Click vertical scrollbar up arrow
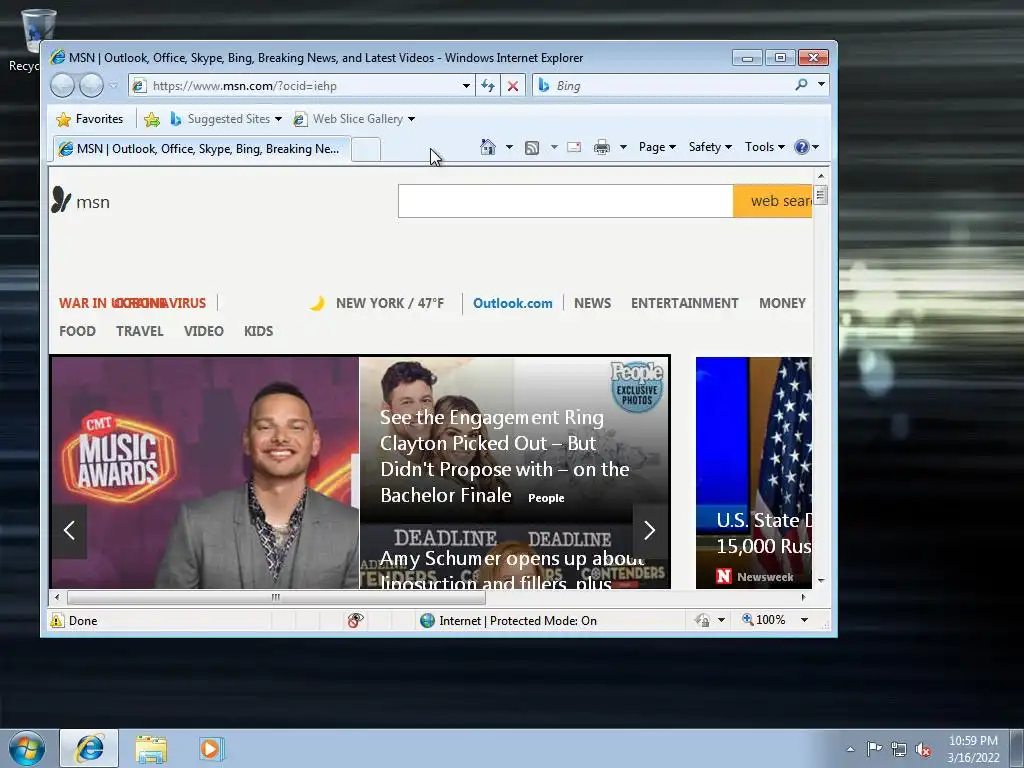Image resolution: width=1024 pixels, height=768 pixels. pyautogui.click(x=821, y=176)
